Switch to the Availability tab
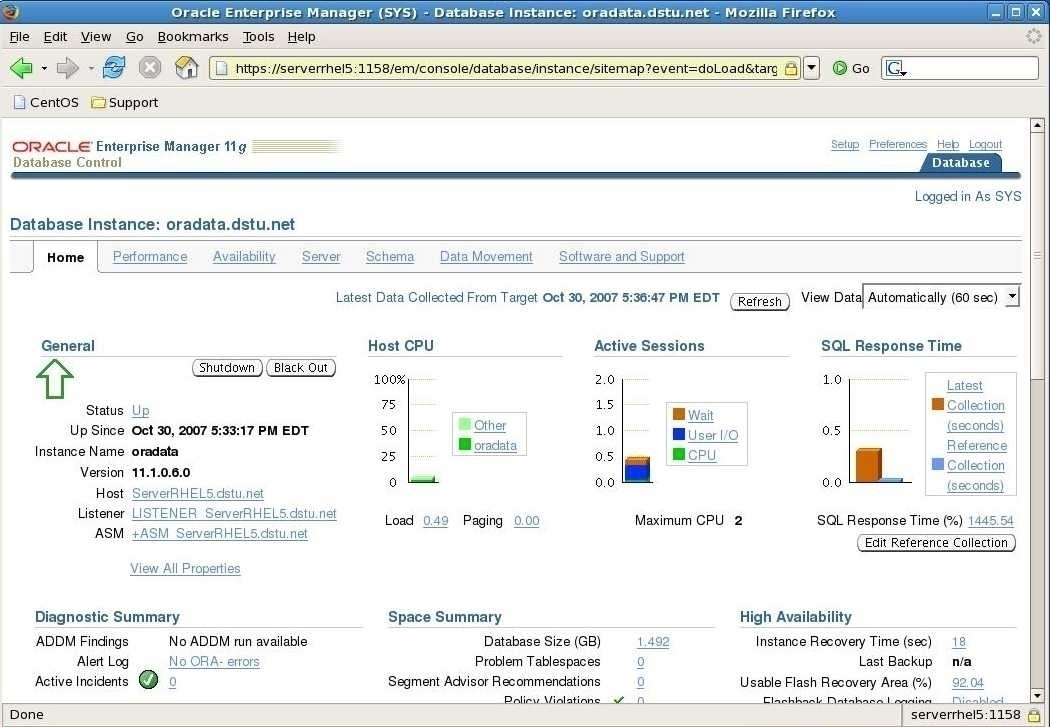This screenshot has height=727, width=1050. coord(244,256)
